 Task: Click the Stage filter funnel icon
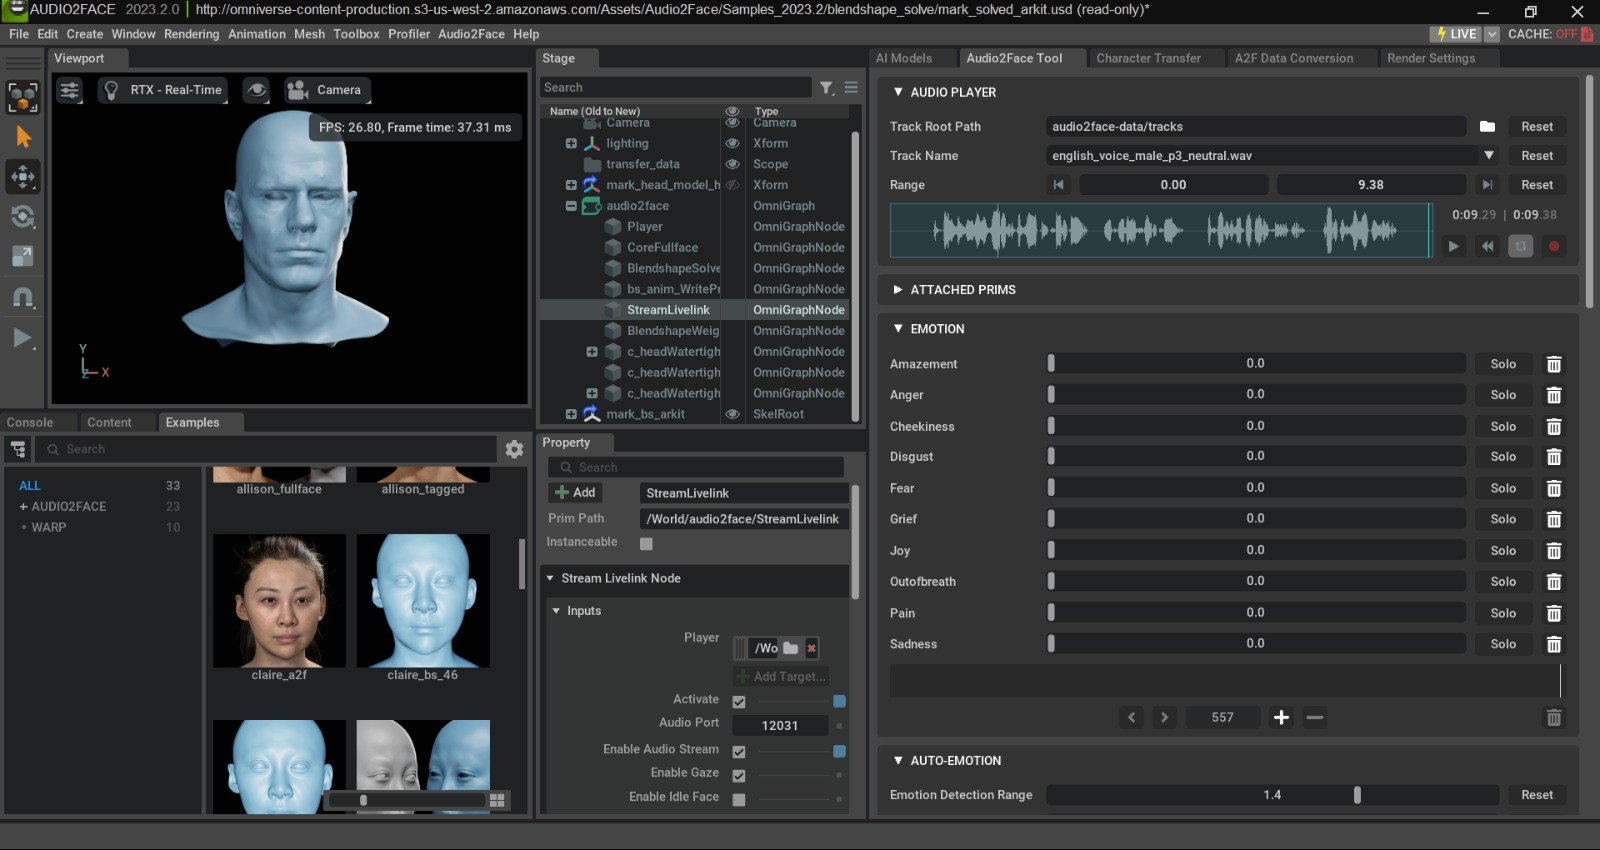point(826,88)
